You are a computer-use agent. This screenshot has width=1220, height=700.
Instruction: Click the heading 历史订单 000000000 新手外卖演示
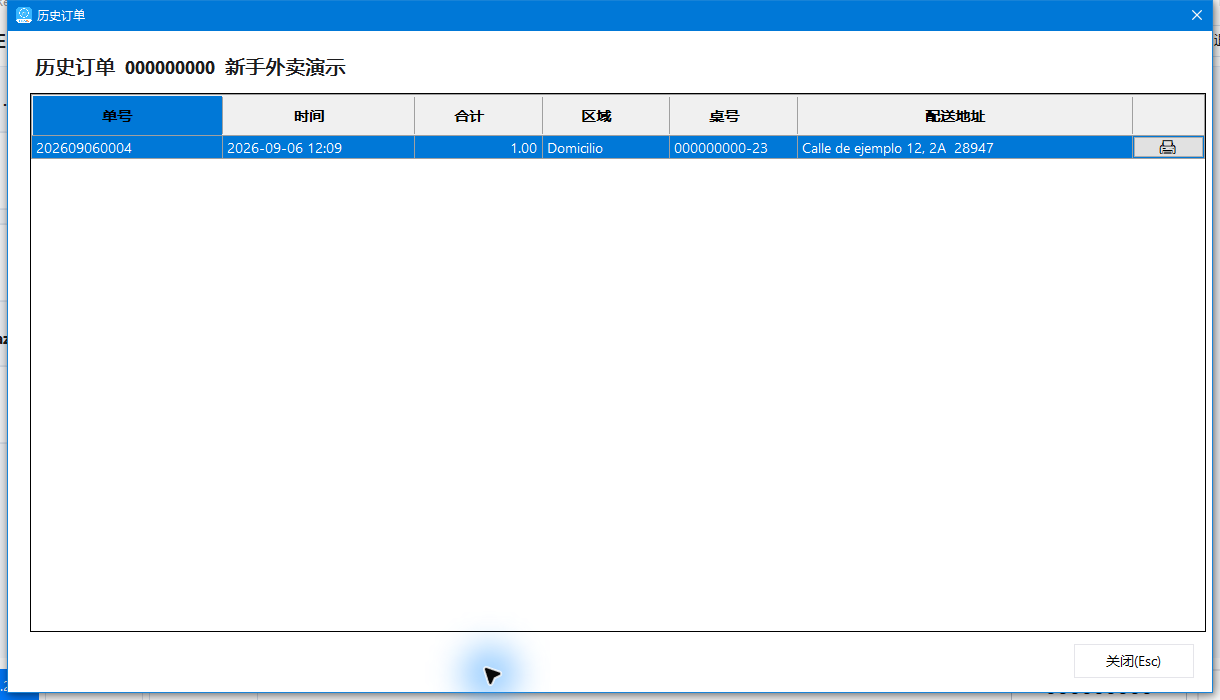pyautogui.click(x=190, y=68)
